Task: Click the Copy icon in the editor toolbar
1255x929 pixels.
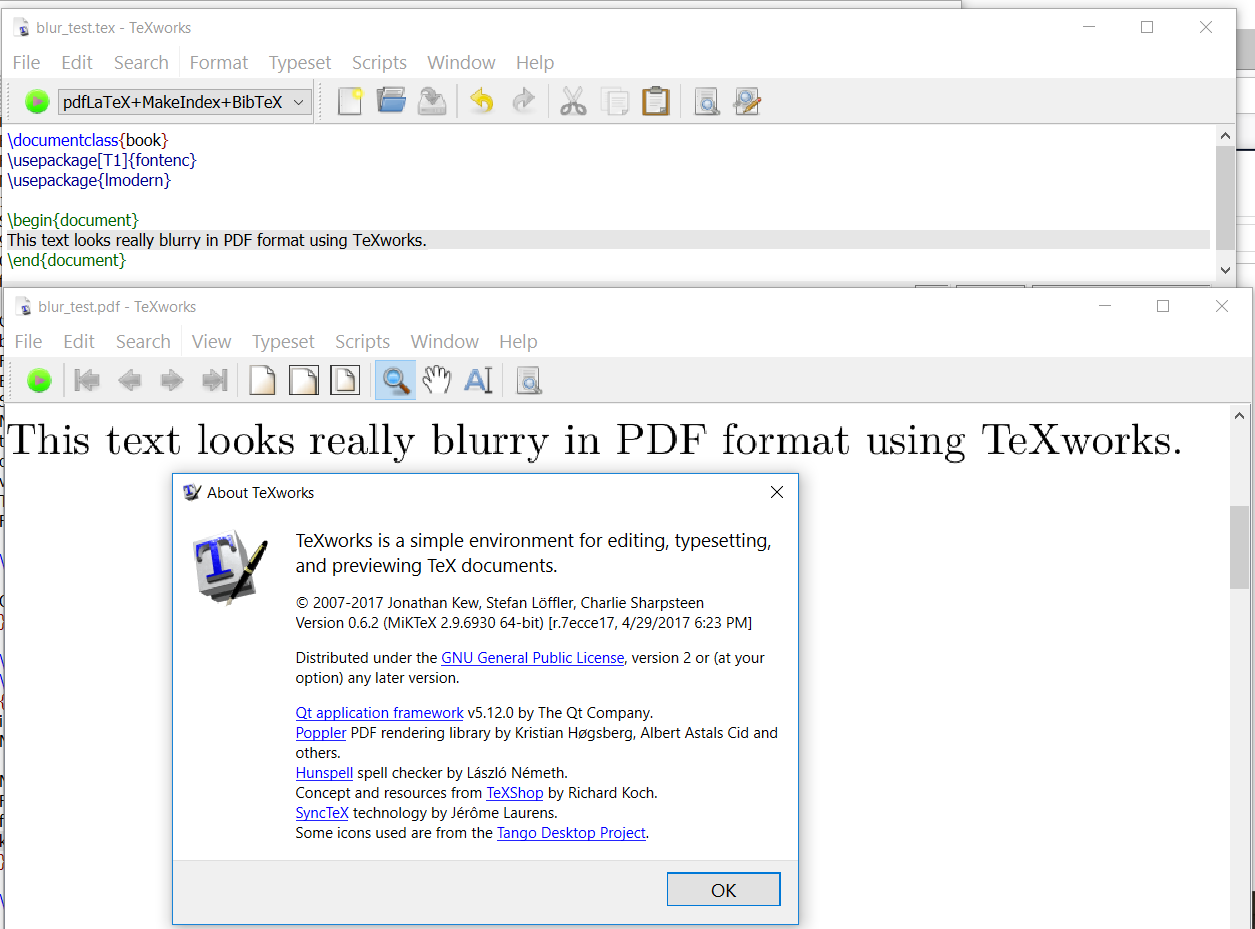Action: click(x=614, y=101)
